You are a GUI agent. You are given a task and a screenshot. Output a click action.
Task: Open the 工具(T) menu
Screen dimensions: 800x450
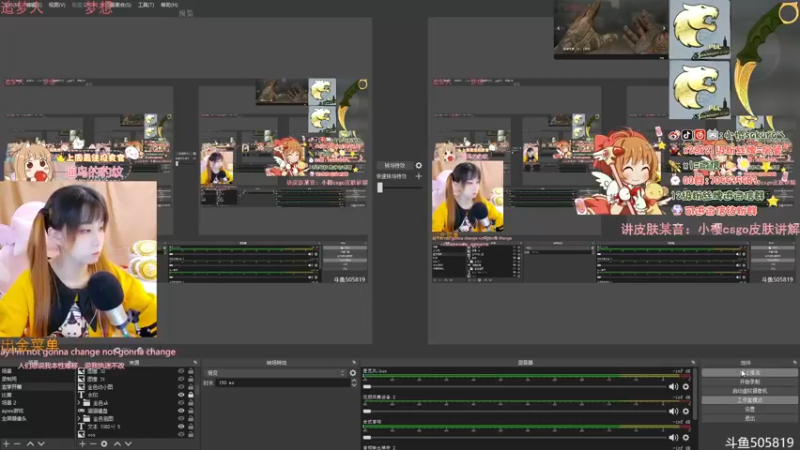(x=145, y=5)
